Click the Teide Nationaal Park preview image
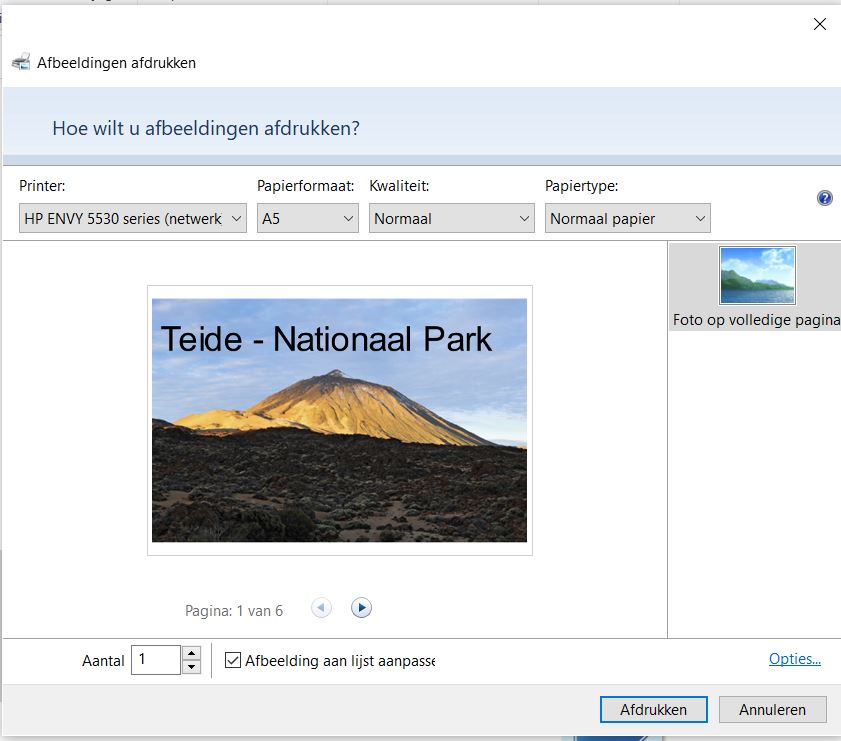This screenshot has width=841, height=741. (x=339, y=420)
